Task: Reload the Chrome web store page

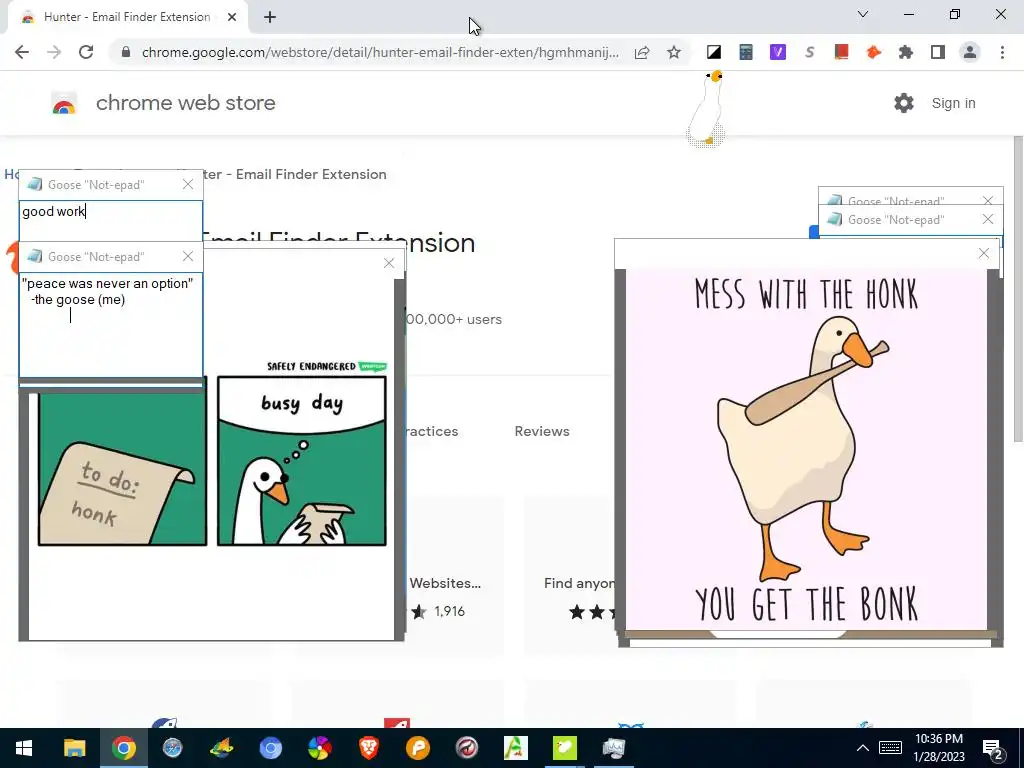Action: [x=86, y=52]
